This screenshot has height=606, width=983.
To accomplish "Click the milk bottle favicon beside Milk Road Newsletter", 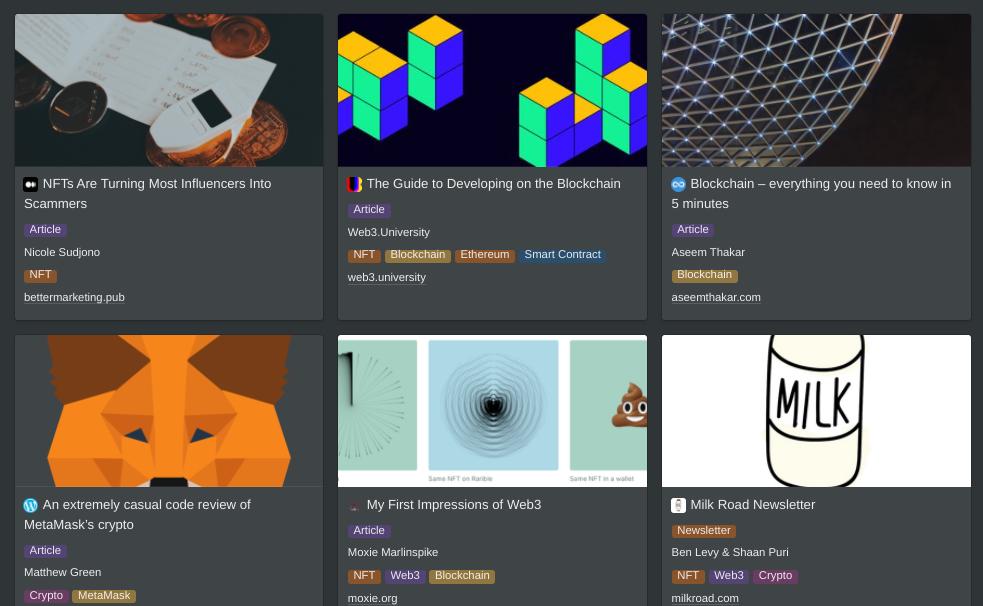I will coord(678,505).
